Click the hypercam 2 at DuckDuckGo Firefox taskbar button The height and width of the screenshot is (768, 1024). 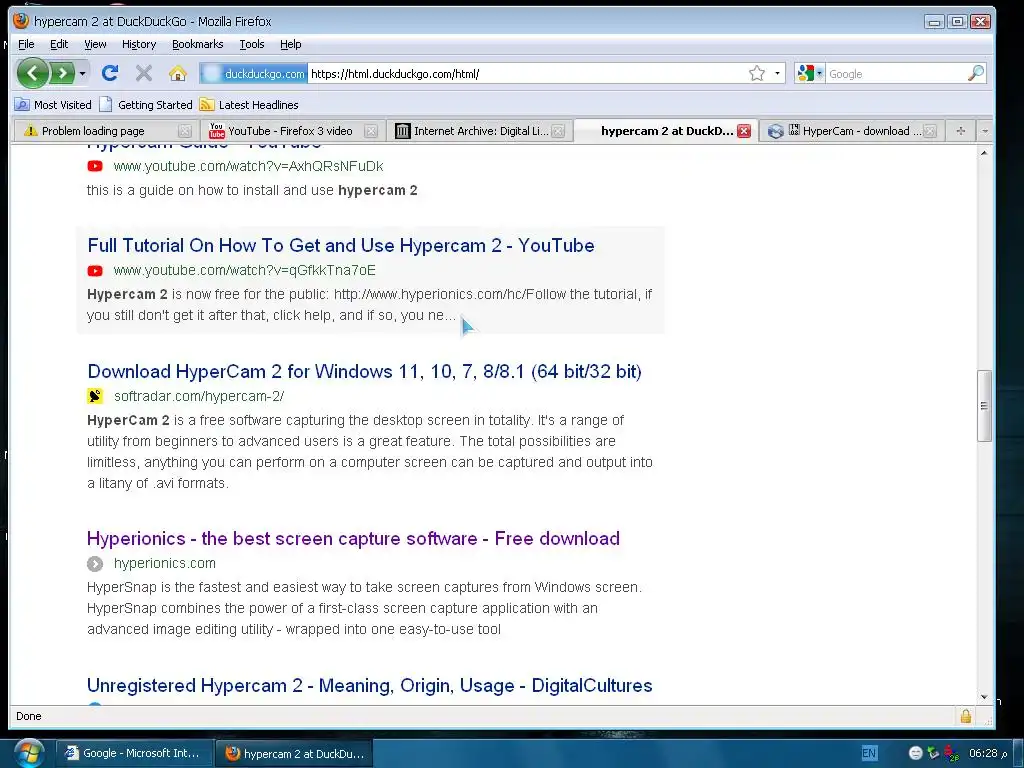point(295,754)
